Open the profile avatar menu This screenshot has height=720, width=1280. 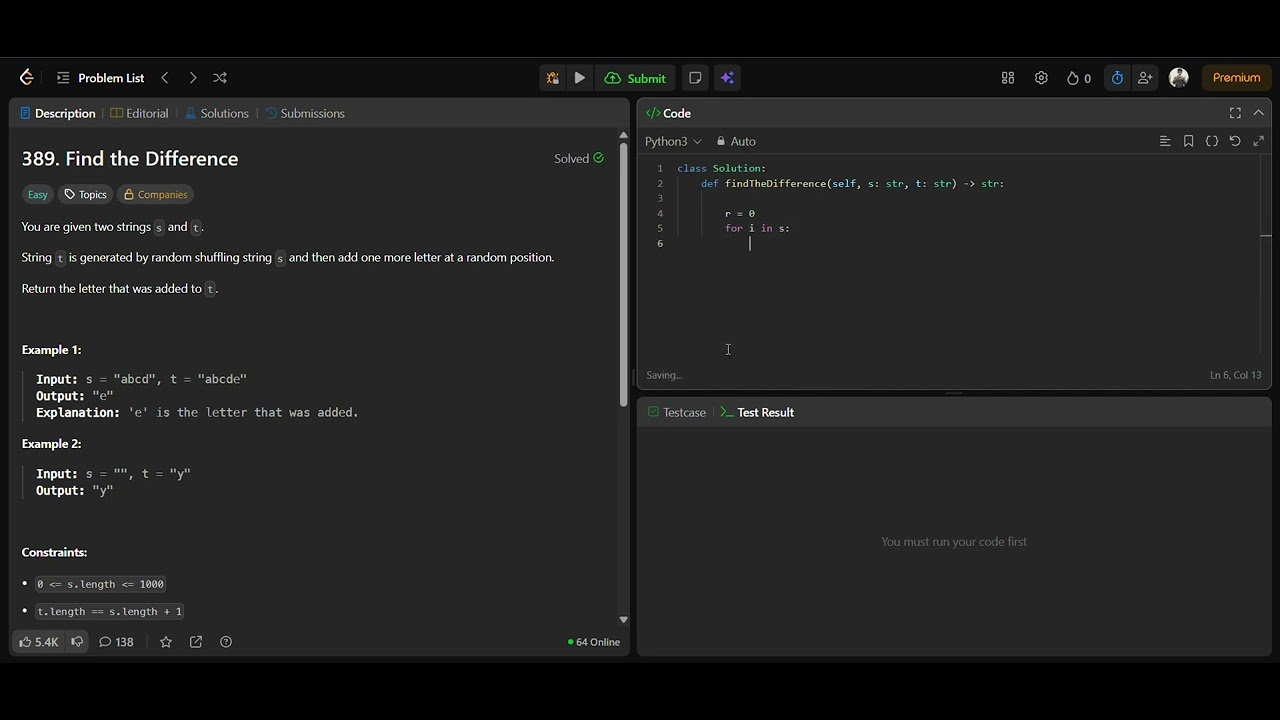[1179, 78]
